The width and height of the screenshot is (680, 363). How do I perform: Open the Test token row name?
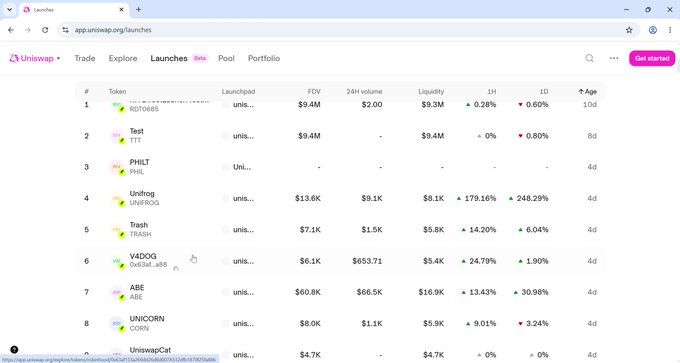(137, 131)
